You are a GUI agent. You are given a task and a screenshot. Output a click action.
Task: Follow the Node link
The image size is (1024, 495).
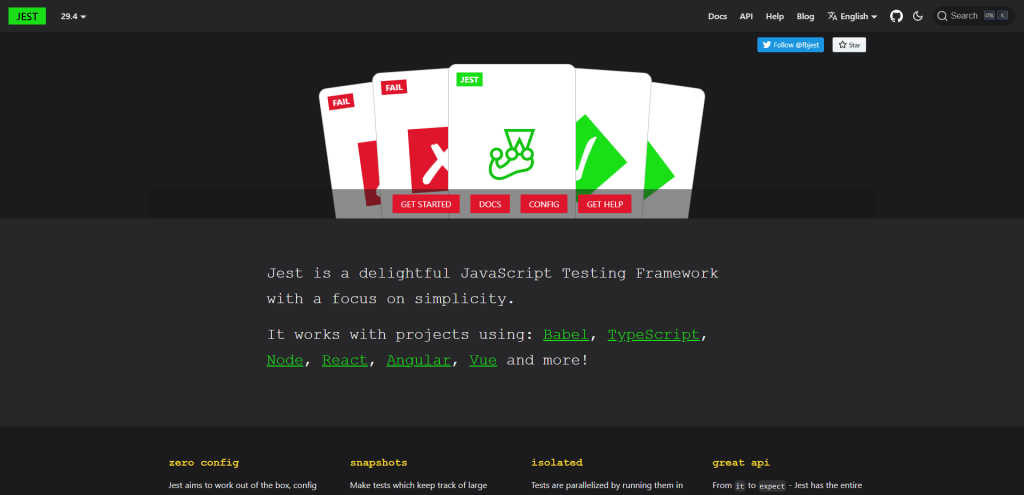click(285, 360)
